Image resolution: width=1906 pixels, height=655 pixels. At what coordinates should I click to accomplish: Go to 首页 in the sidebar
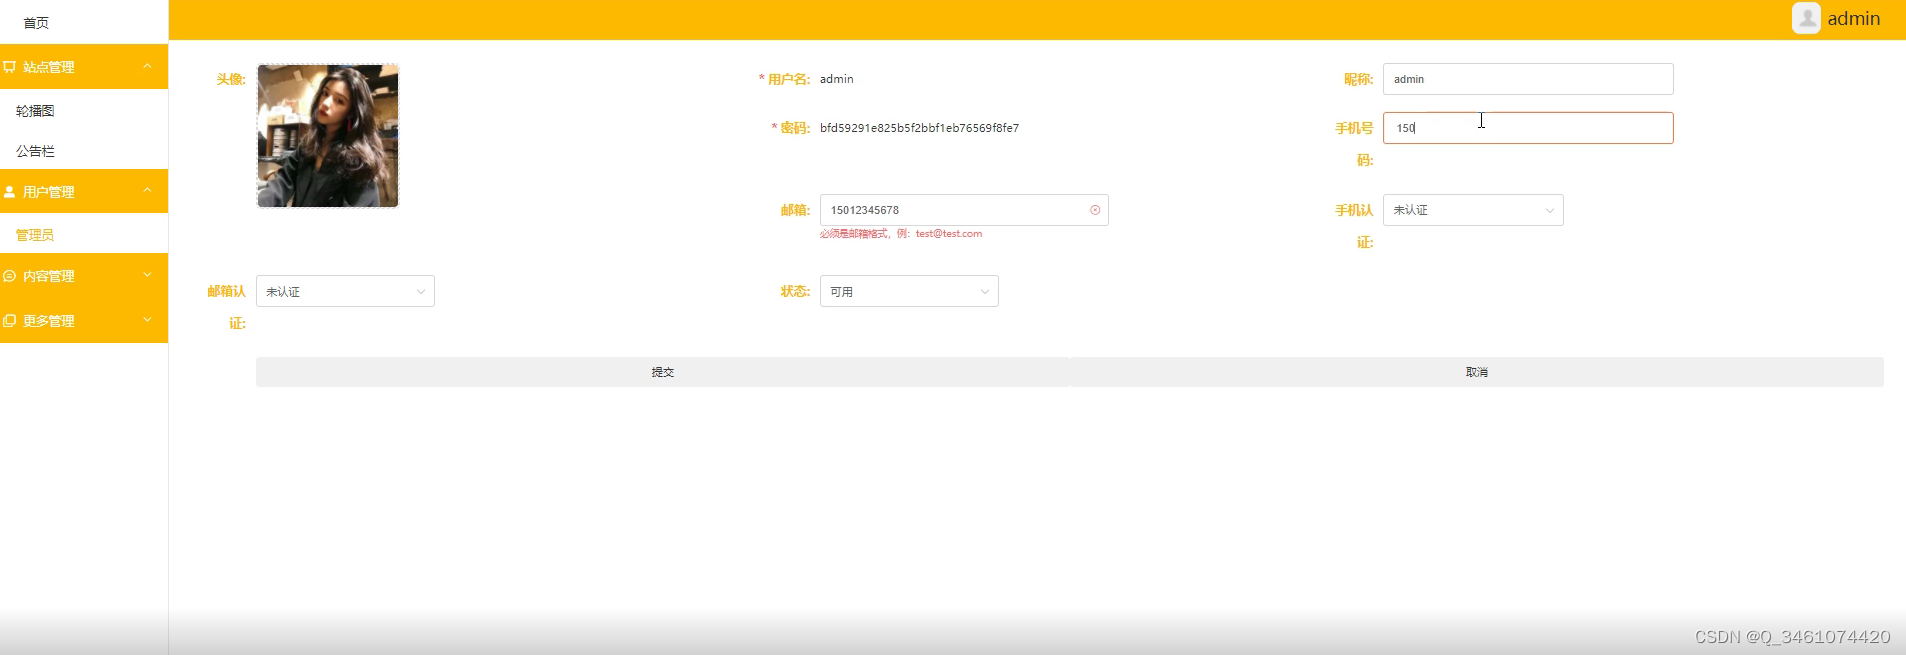[x=36, y=22]
